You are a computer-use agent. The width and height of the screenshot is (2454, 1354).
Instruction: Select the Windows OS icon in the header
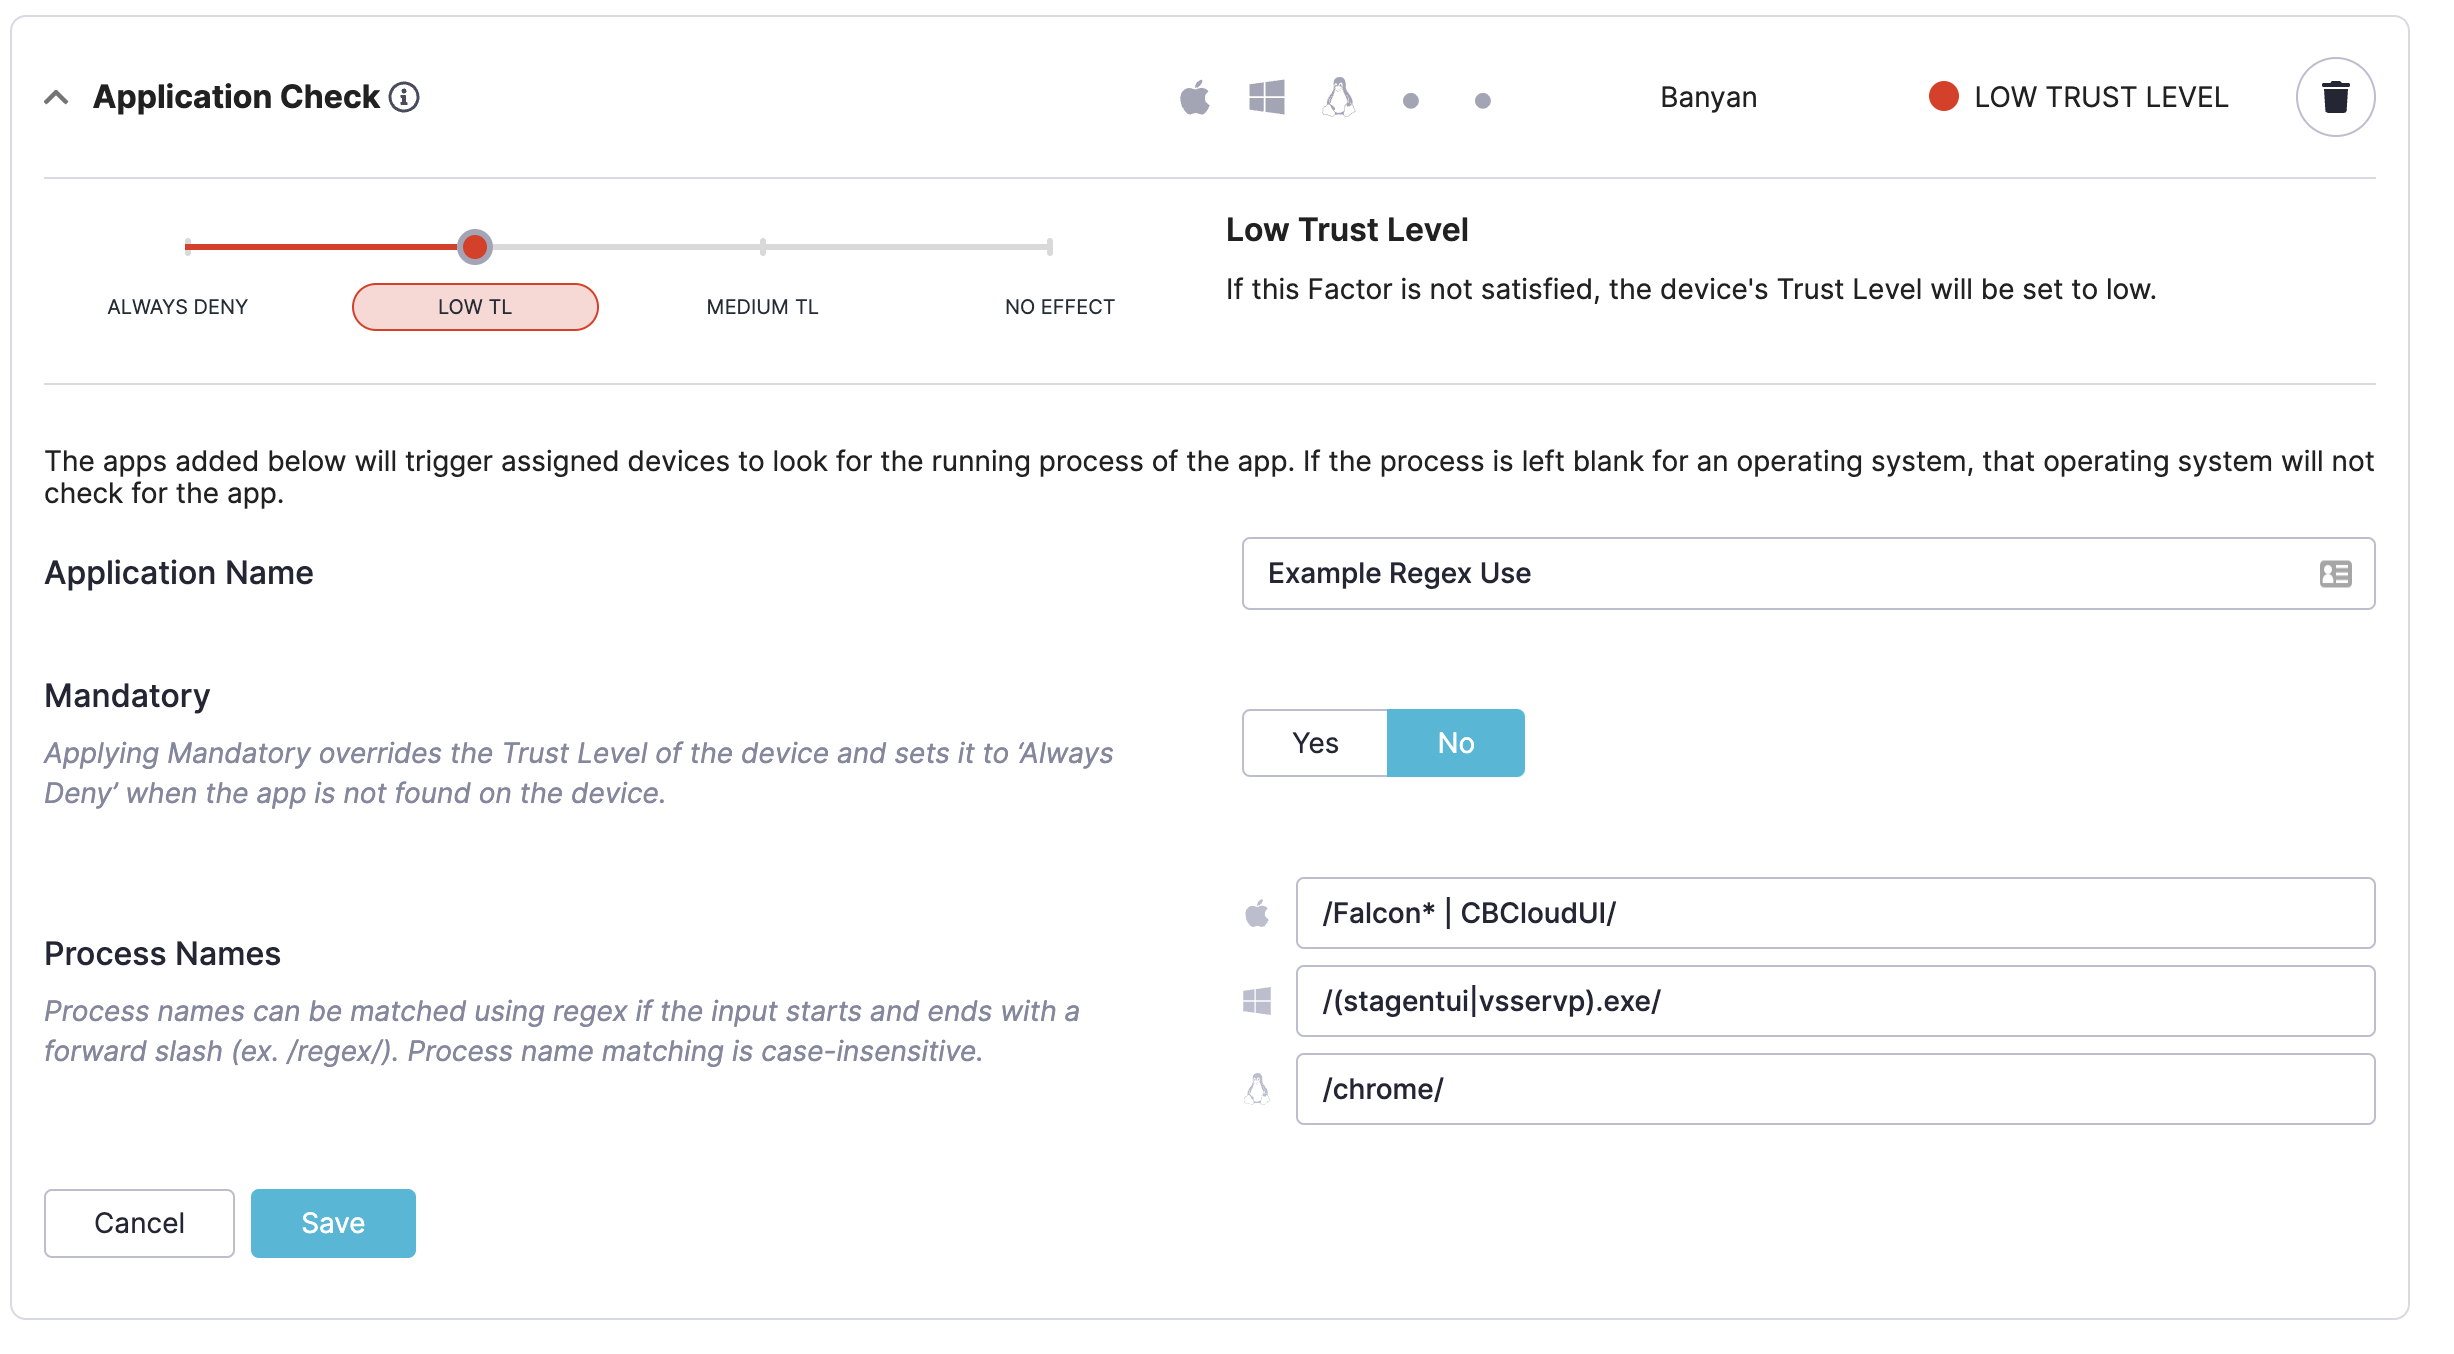tap(1268, 97)
